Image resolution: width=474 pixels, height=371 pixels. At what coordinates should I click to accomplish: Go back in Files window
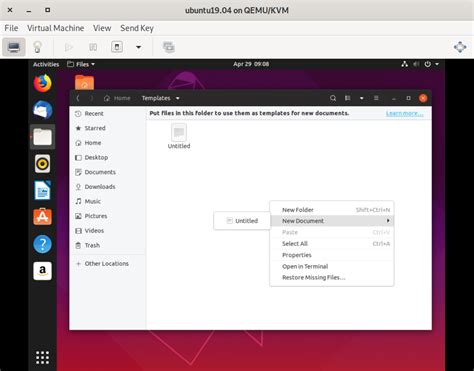(78, 98)
